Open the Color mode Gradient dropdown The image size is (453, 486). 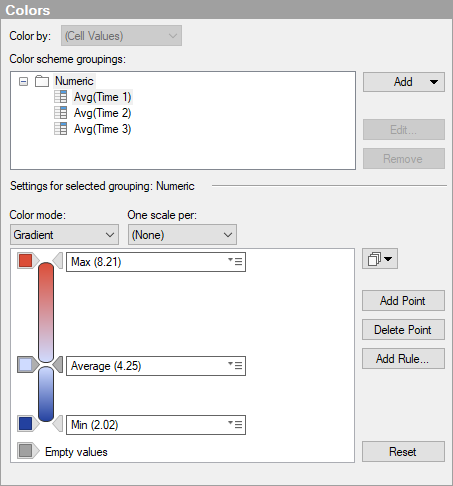[x=64, y=235]
